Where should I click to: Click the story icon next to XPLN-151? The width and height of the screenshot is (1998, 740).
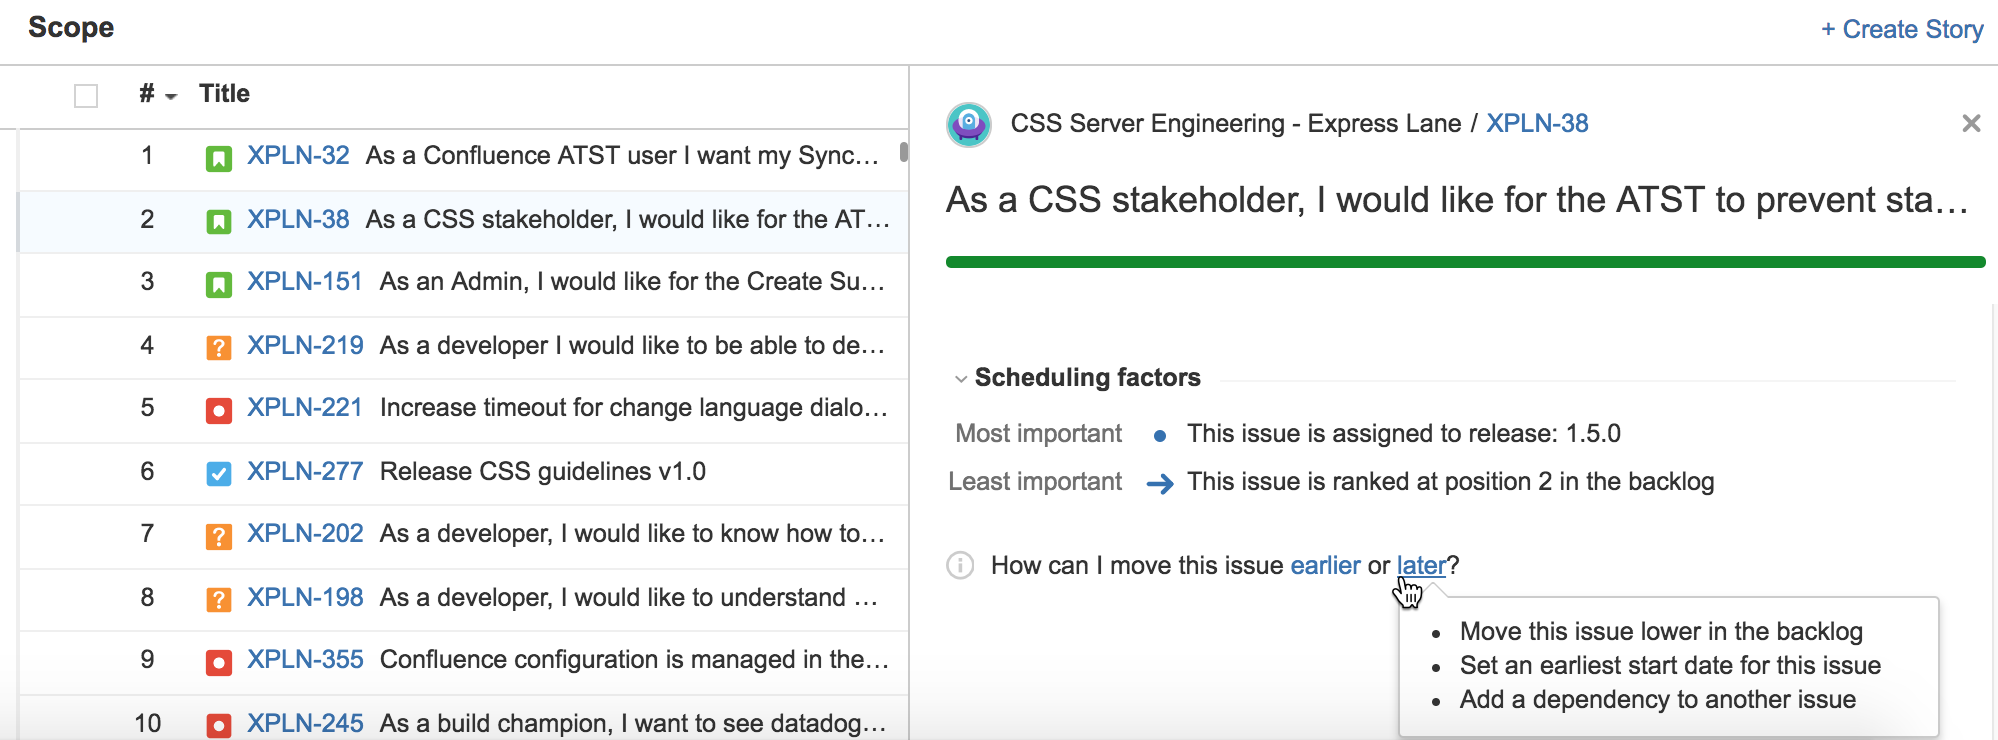218,284
